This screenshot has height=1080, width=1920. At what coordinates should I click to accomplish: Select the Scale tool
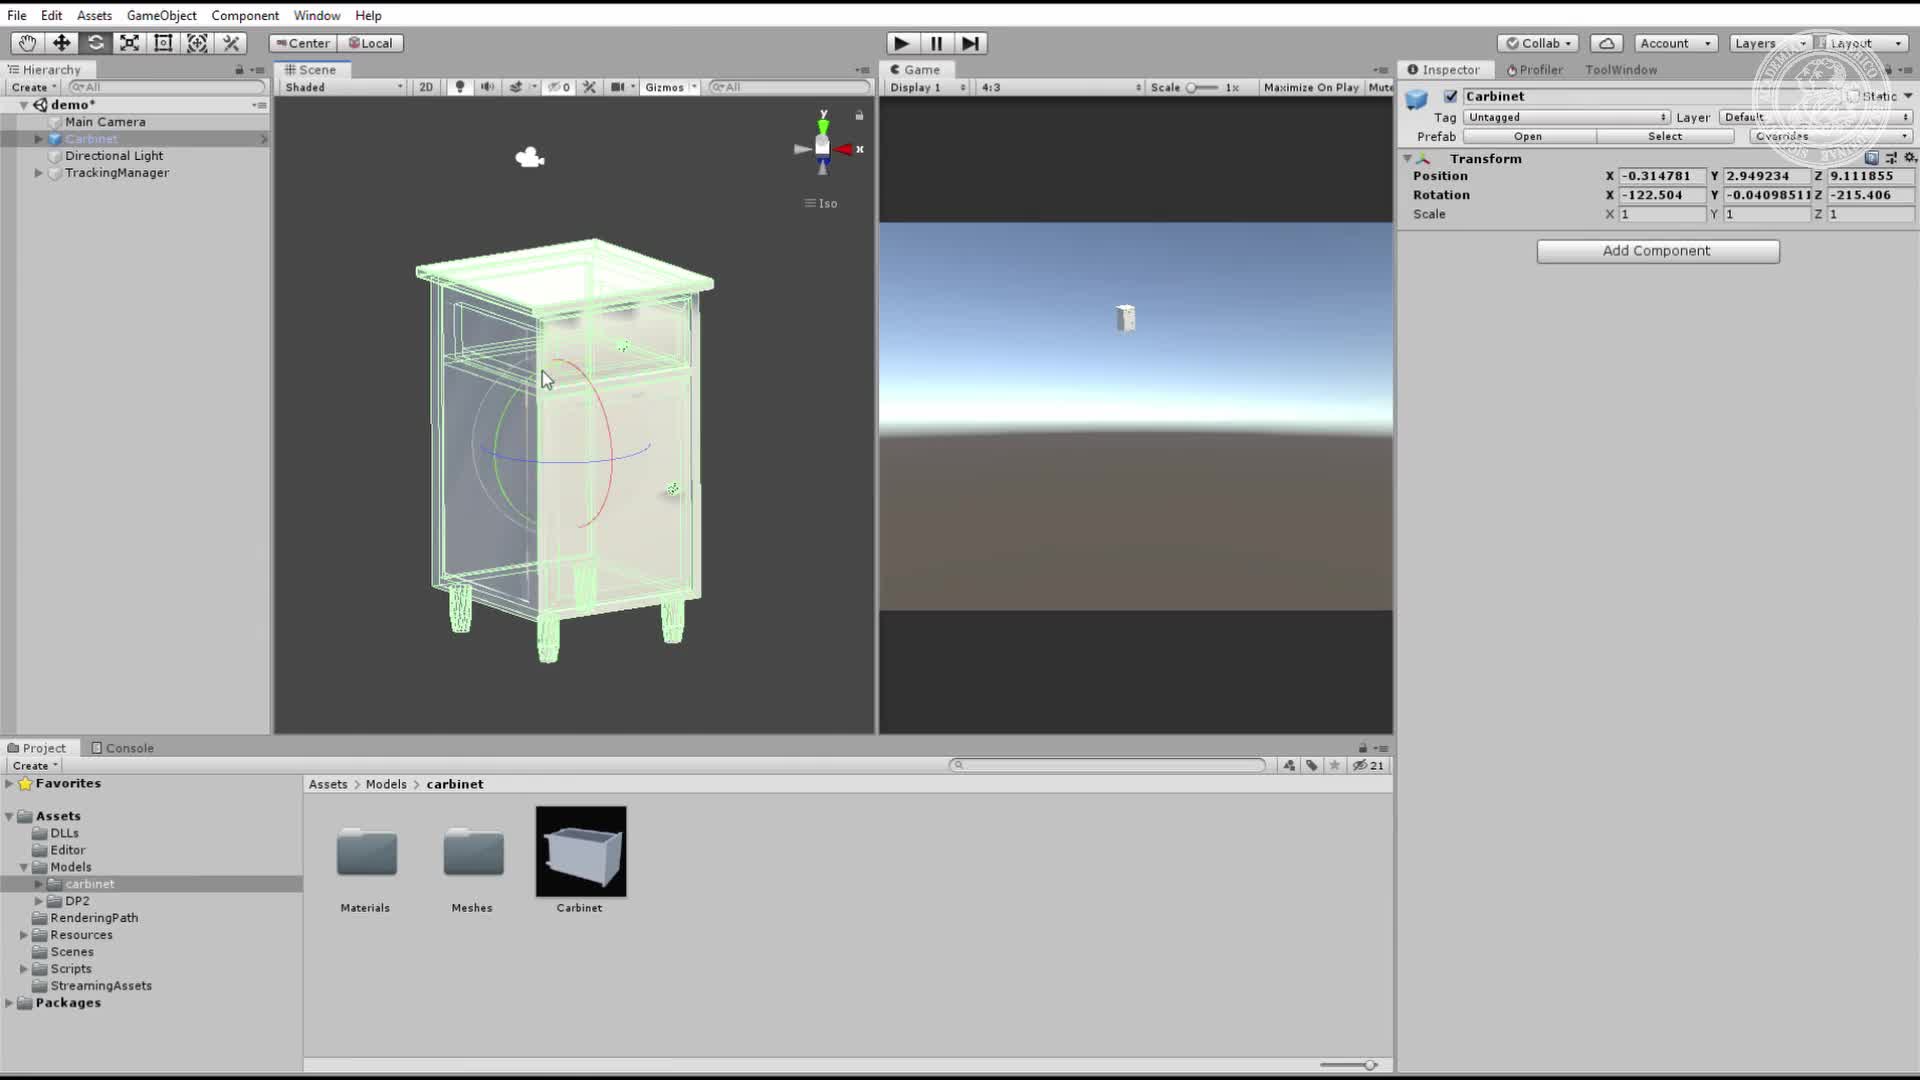point(129,43)
